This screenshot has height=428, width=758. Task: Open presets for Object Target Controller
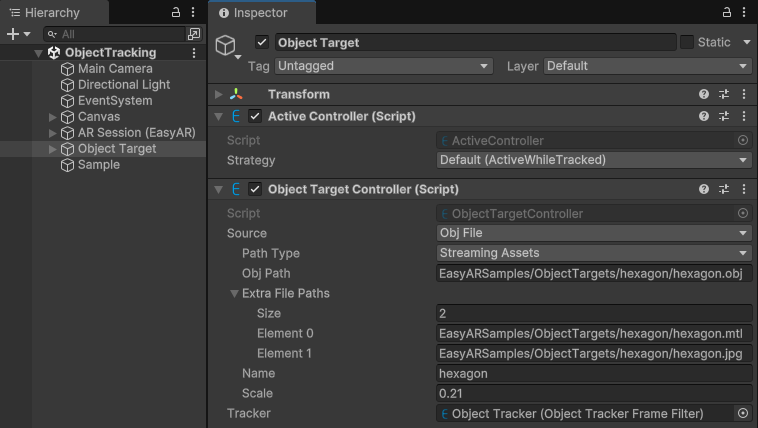coord(724,189)
